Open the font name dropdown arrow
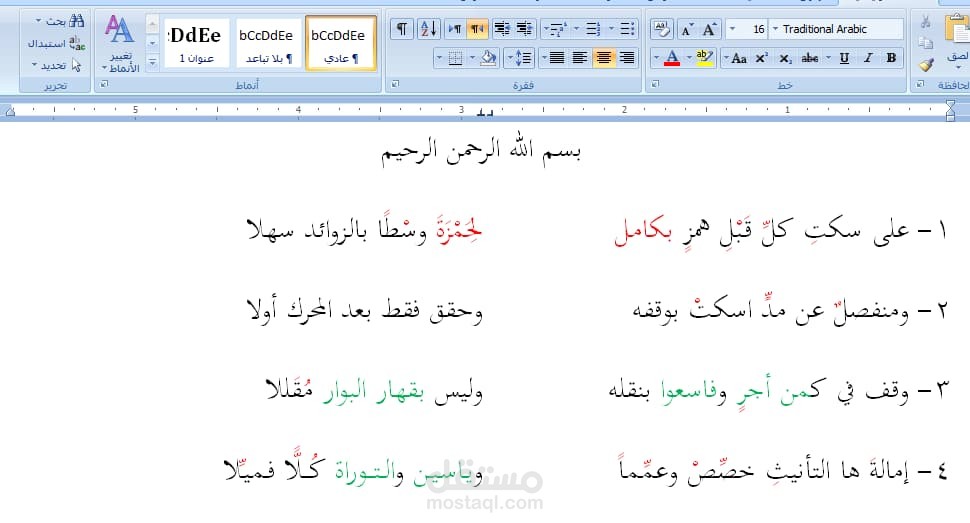Screen dimensions: 970x523 775,28
